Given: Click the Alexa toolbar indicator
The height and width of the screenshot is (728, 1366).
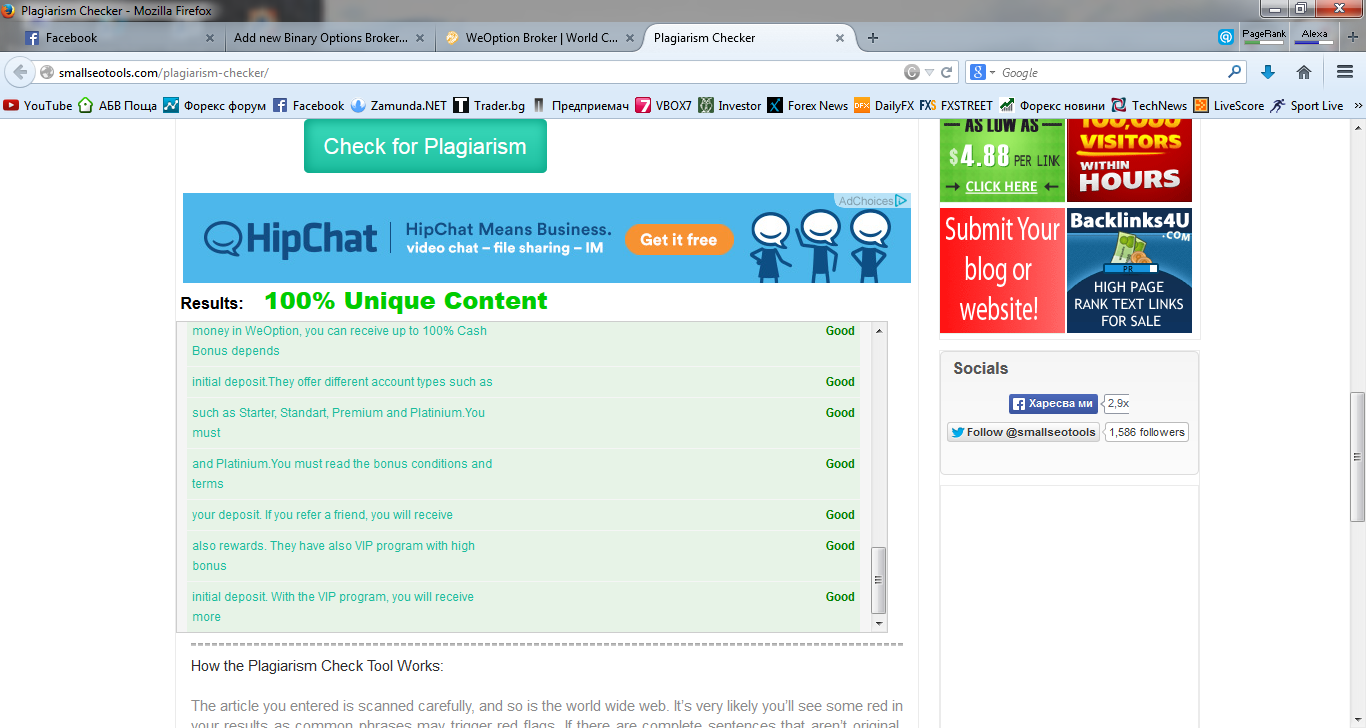Looking at the screenshot, I should coord(1315,37).
